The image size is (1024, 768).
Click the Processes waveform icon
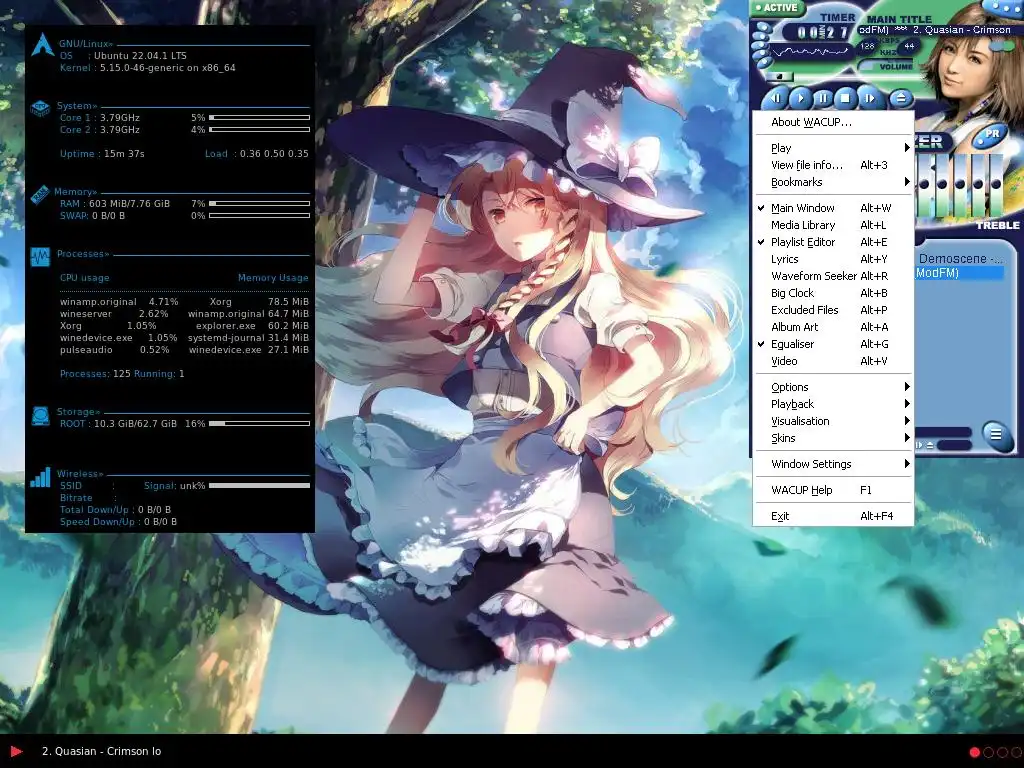pos(40,257)
